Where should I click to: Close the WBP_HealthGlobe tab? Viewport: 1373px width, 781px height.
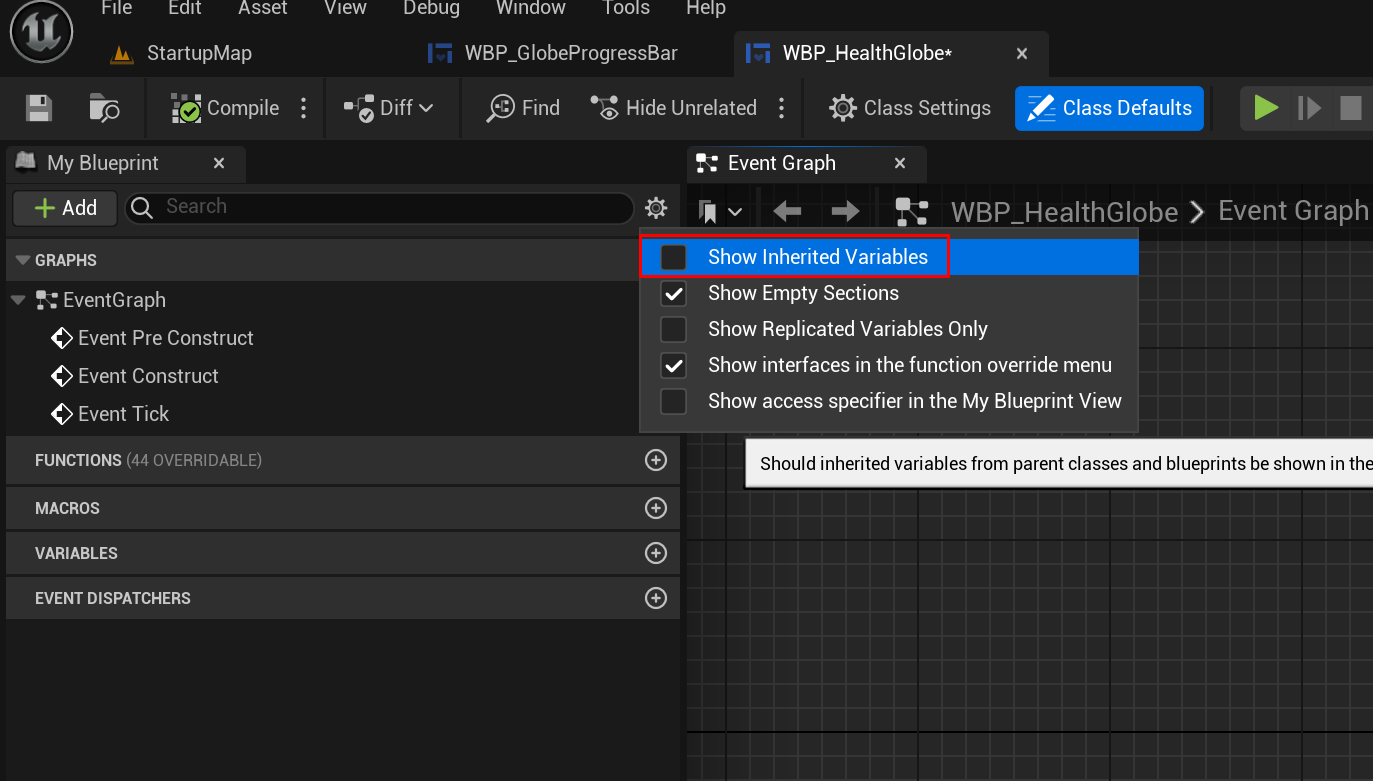tap(1022, 54)
